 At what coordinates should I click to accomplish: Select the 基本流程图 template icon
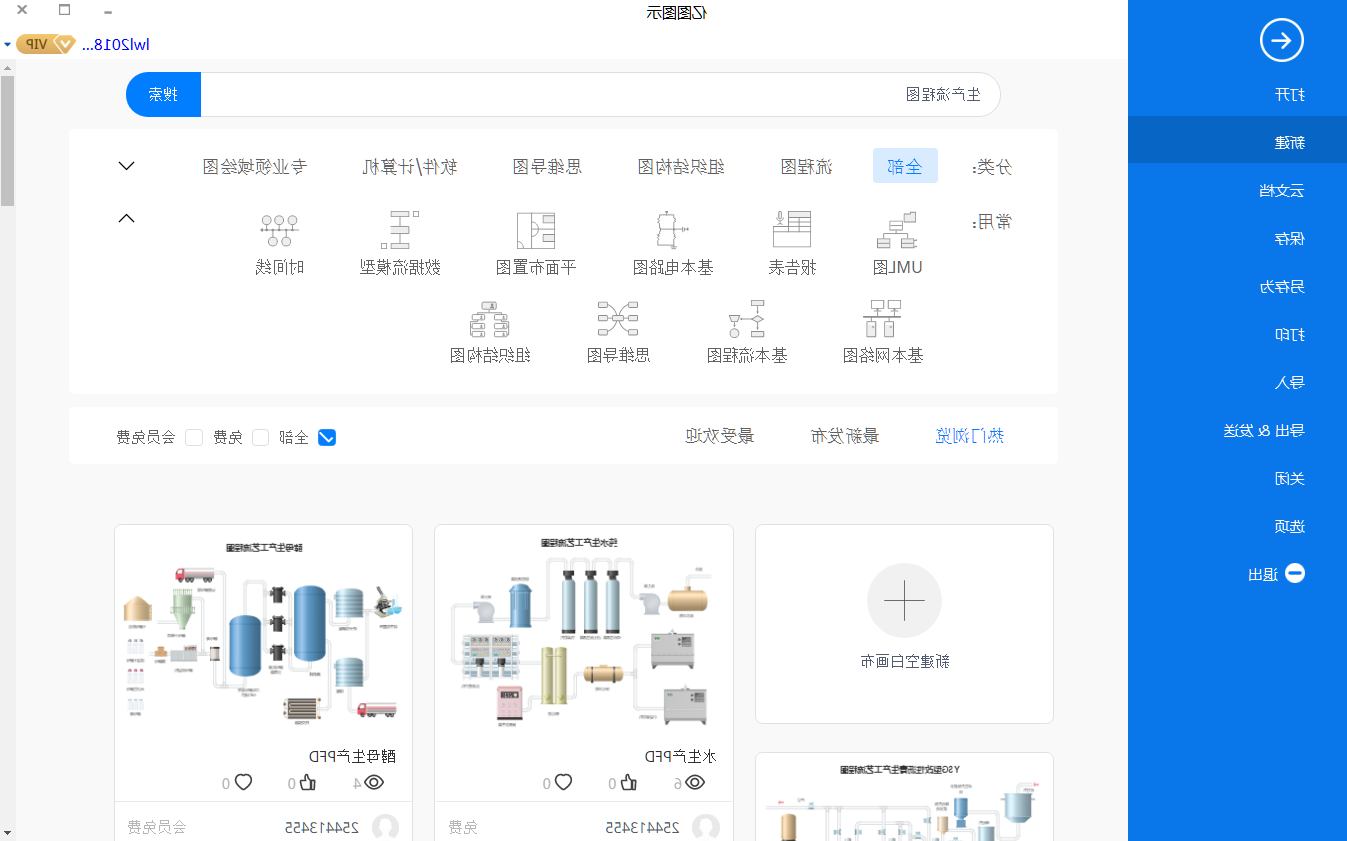click(x=747, y=318)
